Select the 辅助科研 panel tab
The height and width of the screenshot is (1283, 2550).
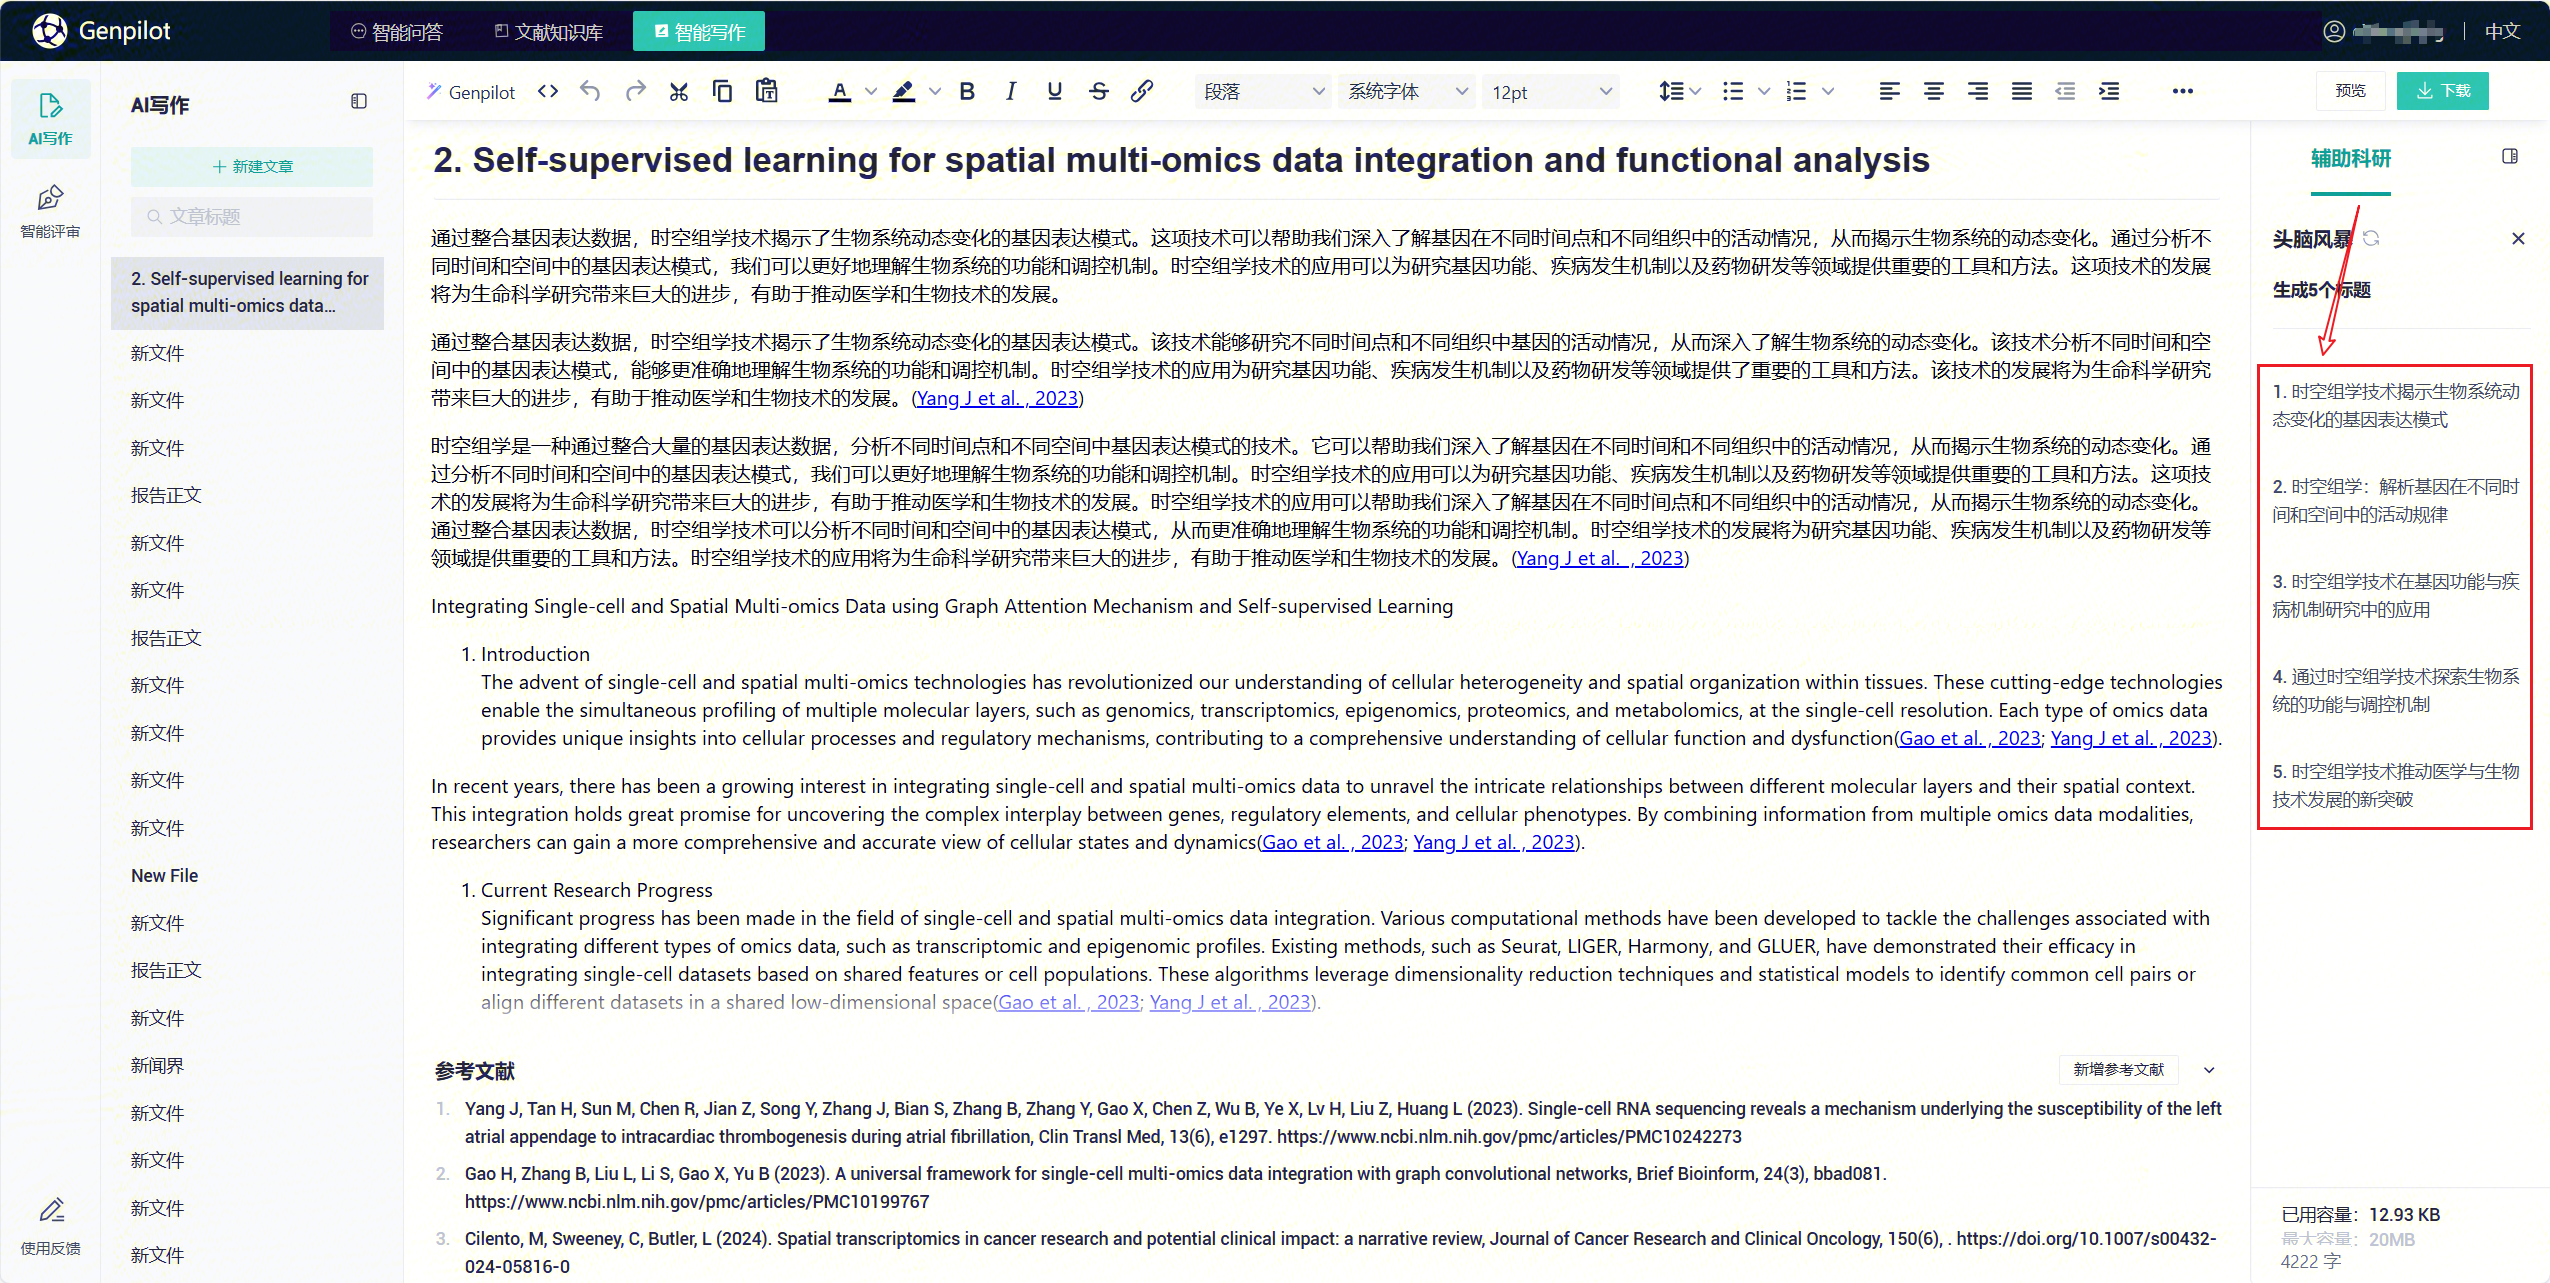click(2350, 160)
